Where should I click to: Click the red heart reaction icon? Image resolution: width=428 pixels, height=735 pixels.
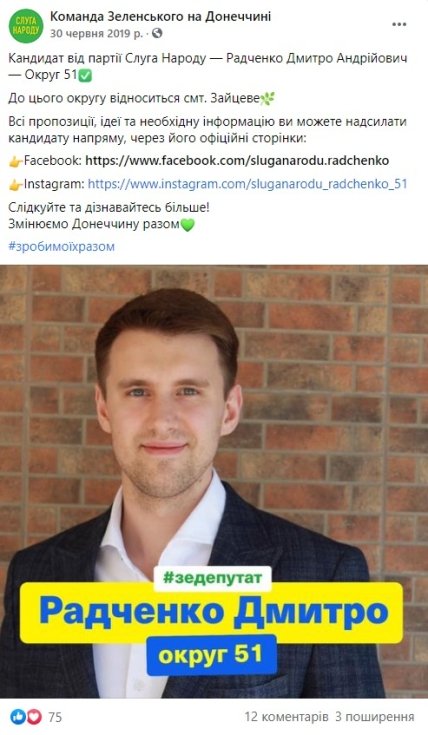click(x=34, y=716)
